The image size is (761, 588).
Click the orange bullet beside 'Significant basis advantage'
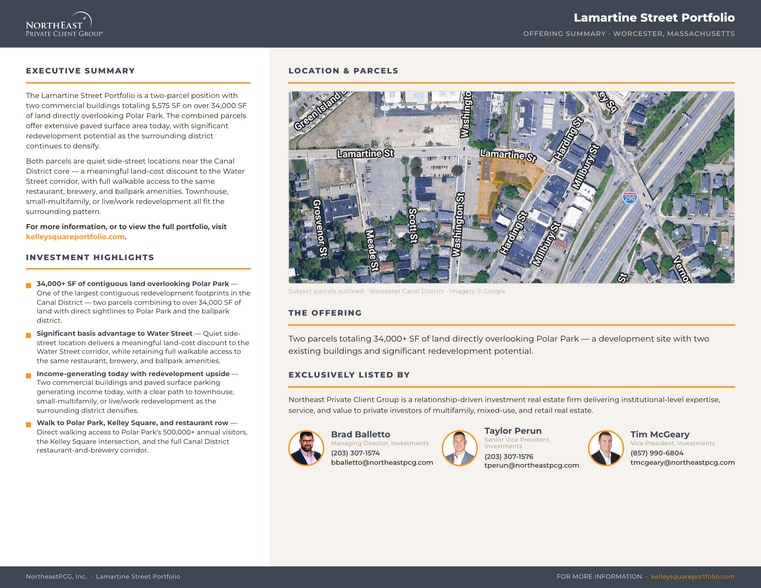29,335
